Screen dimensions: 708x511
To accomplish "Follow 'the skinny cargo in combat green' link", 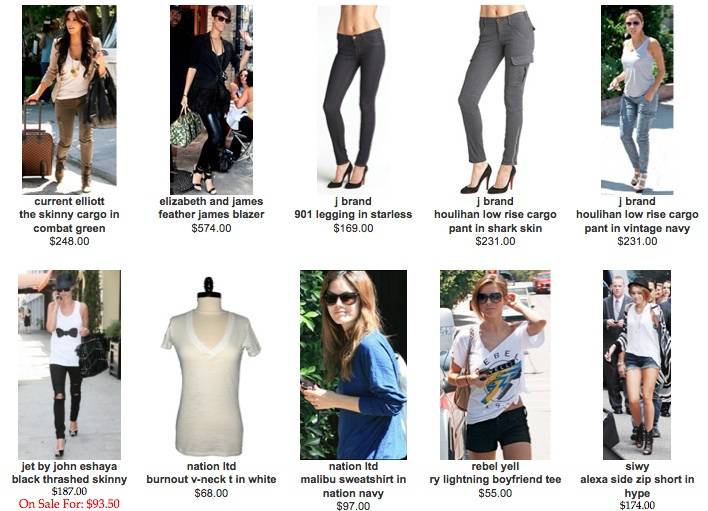I will [x=69, y=221].
